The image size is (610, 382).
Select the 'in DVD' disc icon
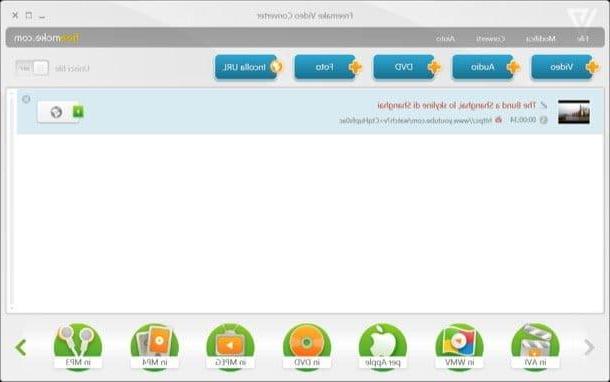tap(307, 347)
